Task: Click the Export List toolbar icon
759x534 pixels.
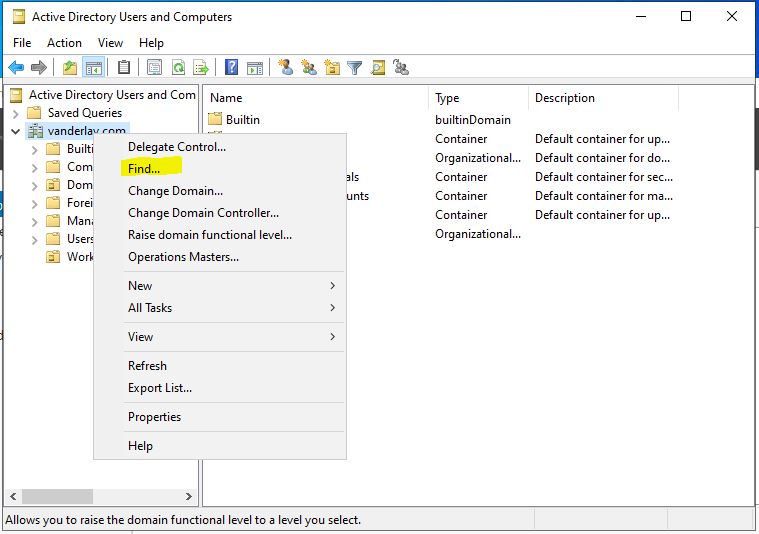Action: tap(201, 67)
